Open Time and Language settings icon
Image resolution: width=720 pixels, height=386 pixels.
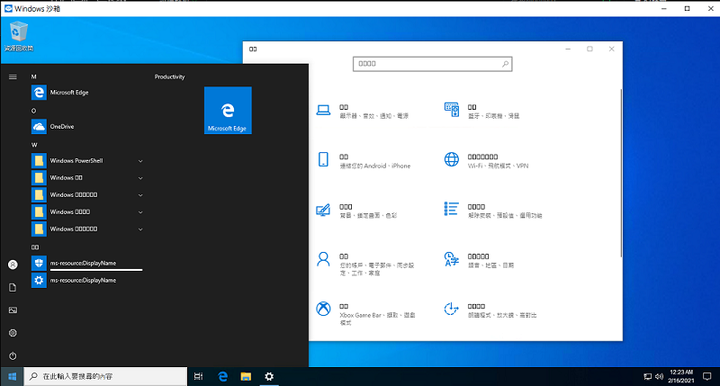(451, 259)
